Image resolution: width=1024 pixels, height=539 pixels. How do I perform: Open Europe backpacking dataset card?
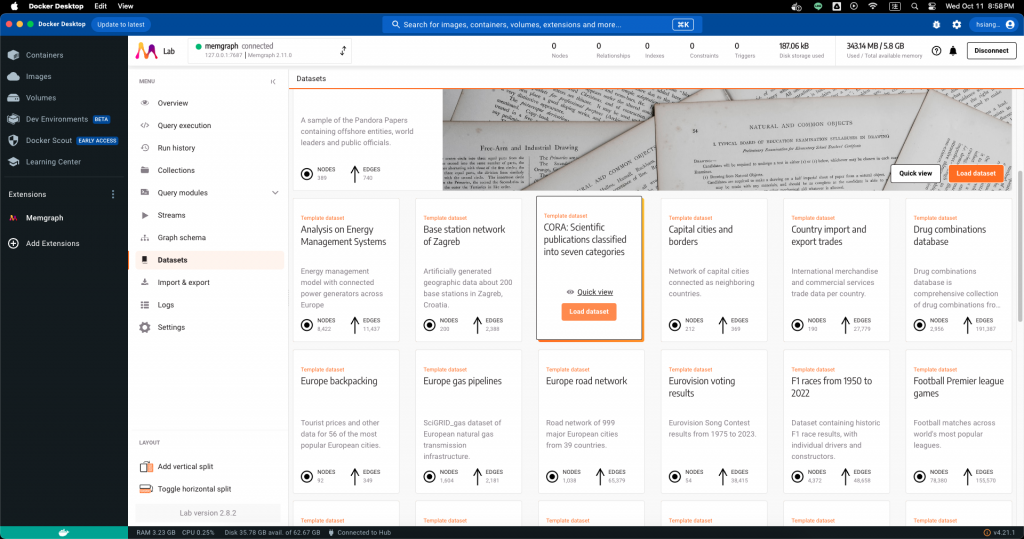(x=346, y=421)
